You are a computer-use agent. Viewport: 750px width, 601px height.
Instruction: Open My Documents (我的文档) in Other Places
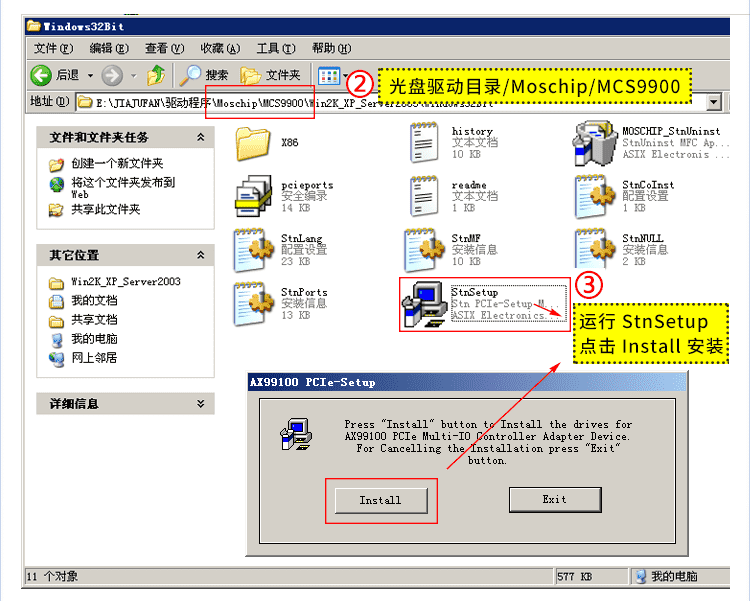[x=83, y=301]
